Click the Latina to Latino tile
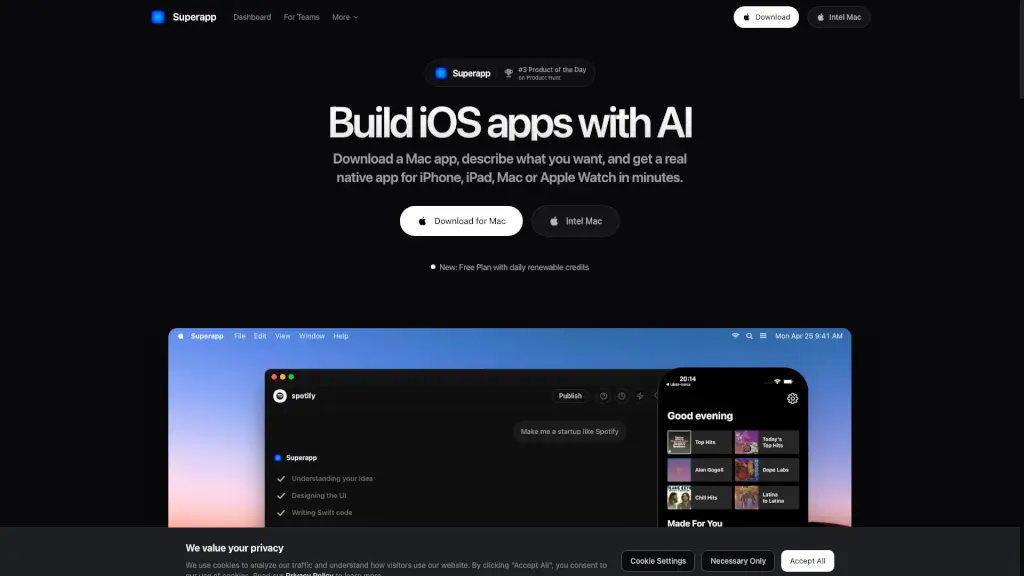Screen dimensions: 1024x576 766,498
